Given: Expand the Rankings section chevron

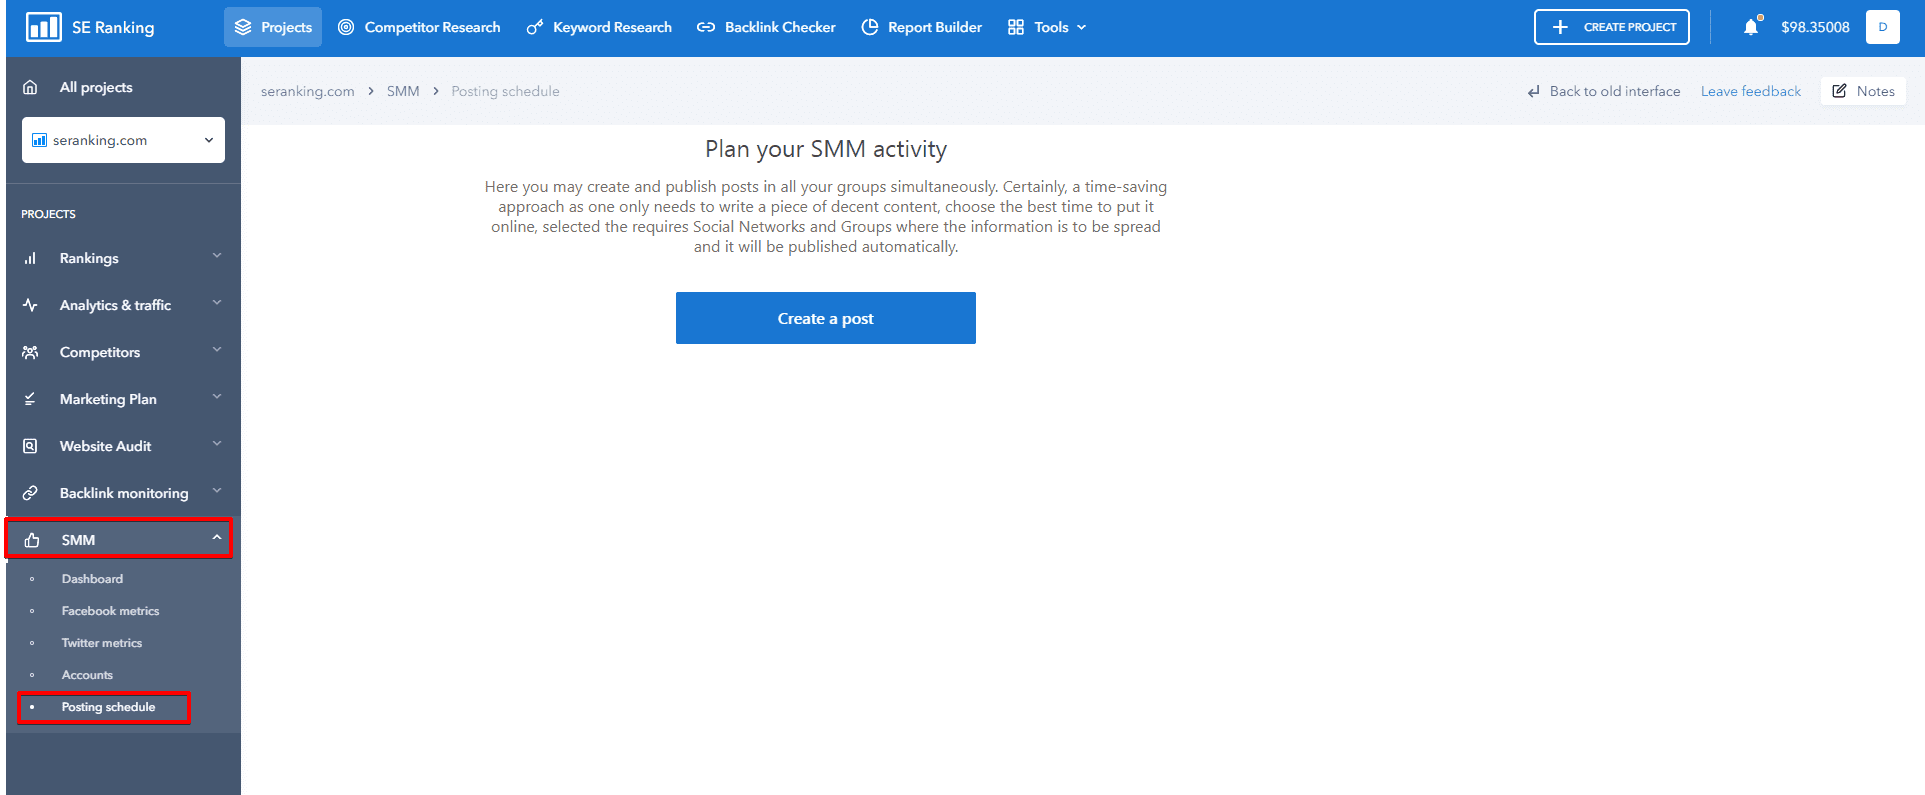Looking at the screenshot, I should point(217,257).
